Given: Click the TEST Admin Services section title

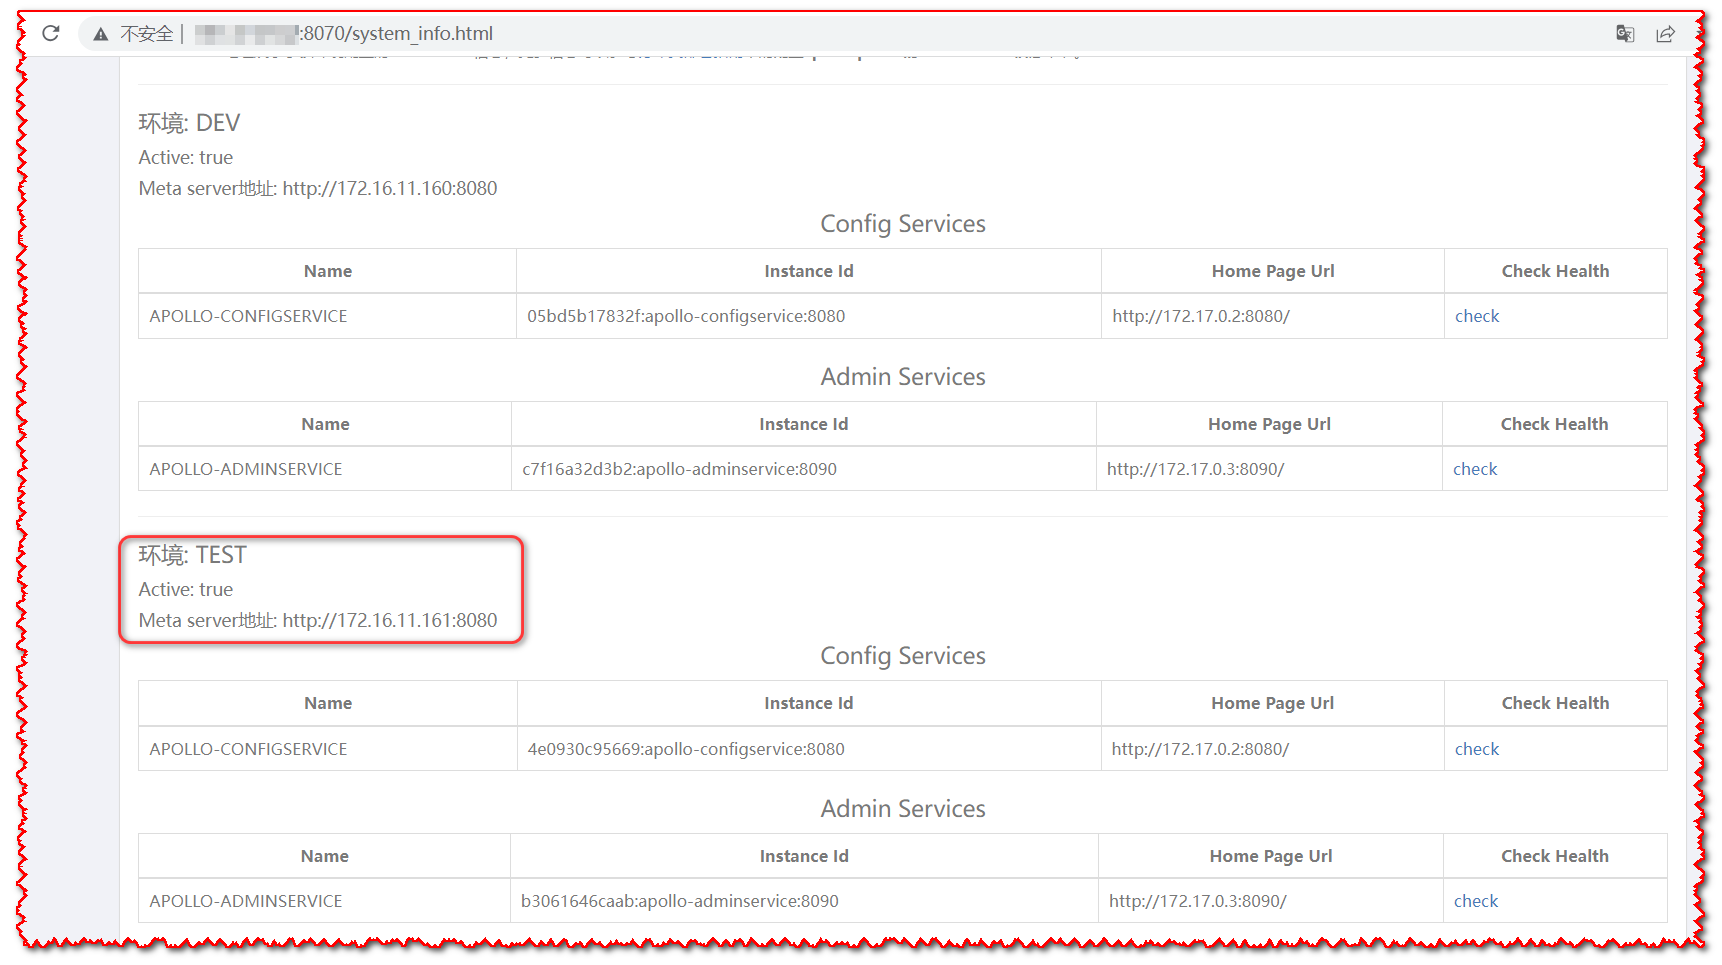Looking at the screenshot, I should point(903,809).
